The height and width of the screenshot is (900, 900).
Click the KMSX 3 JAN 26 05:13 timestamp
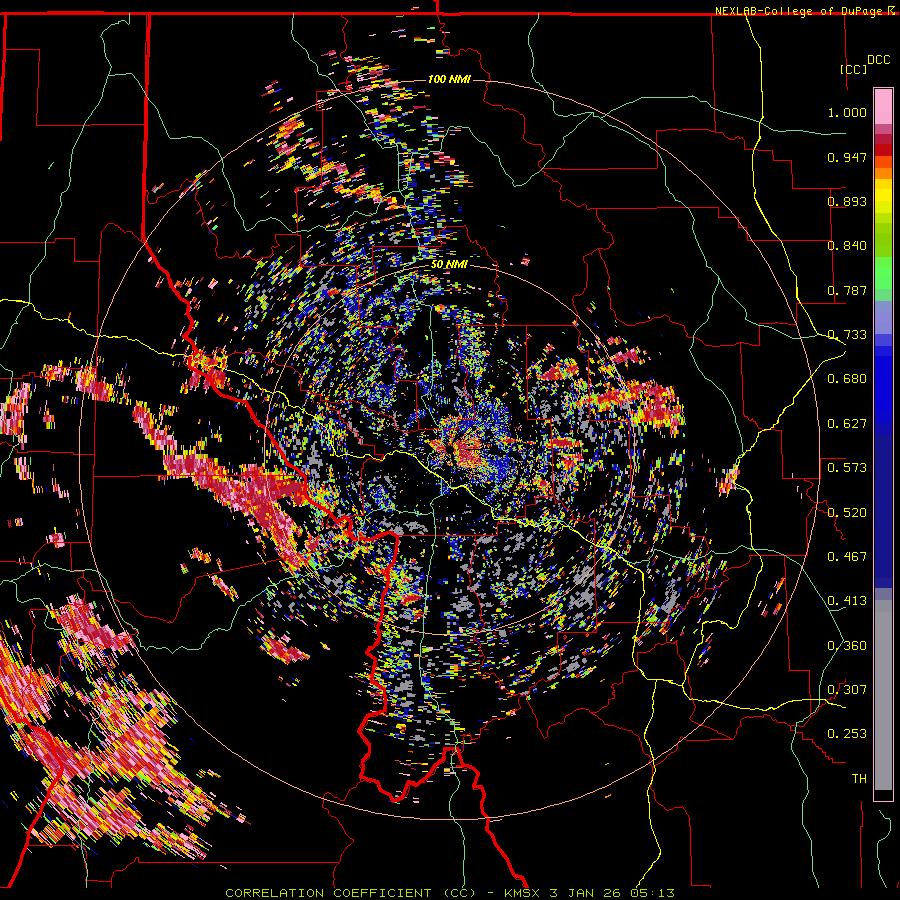point(589,893)
